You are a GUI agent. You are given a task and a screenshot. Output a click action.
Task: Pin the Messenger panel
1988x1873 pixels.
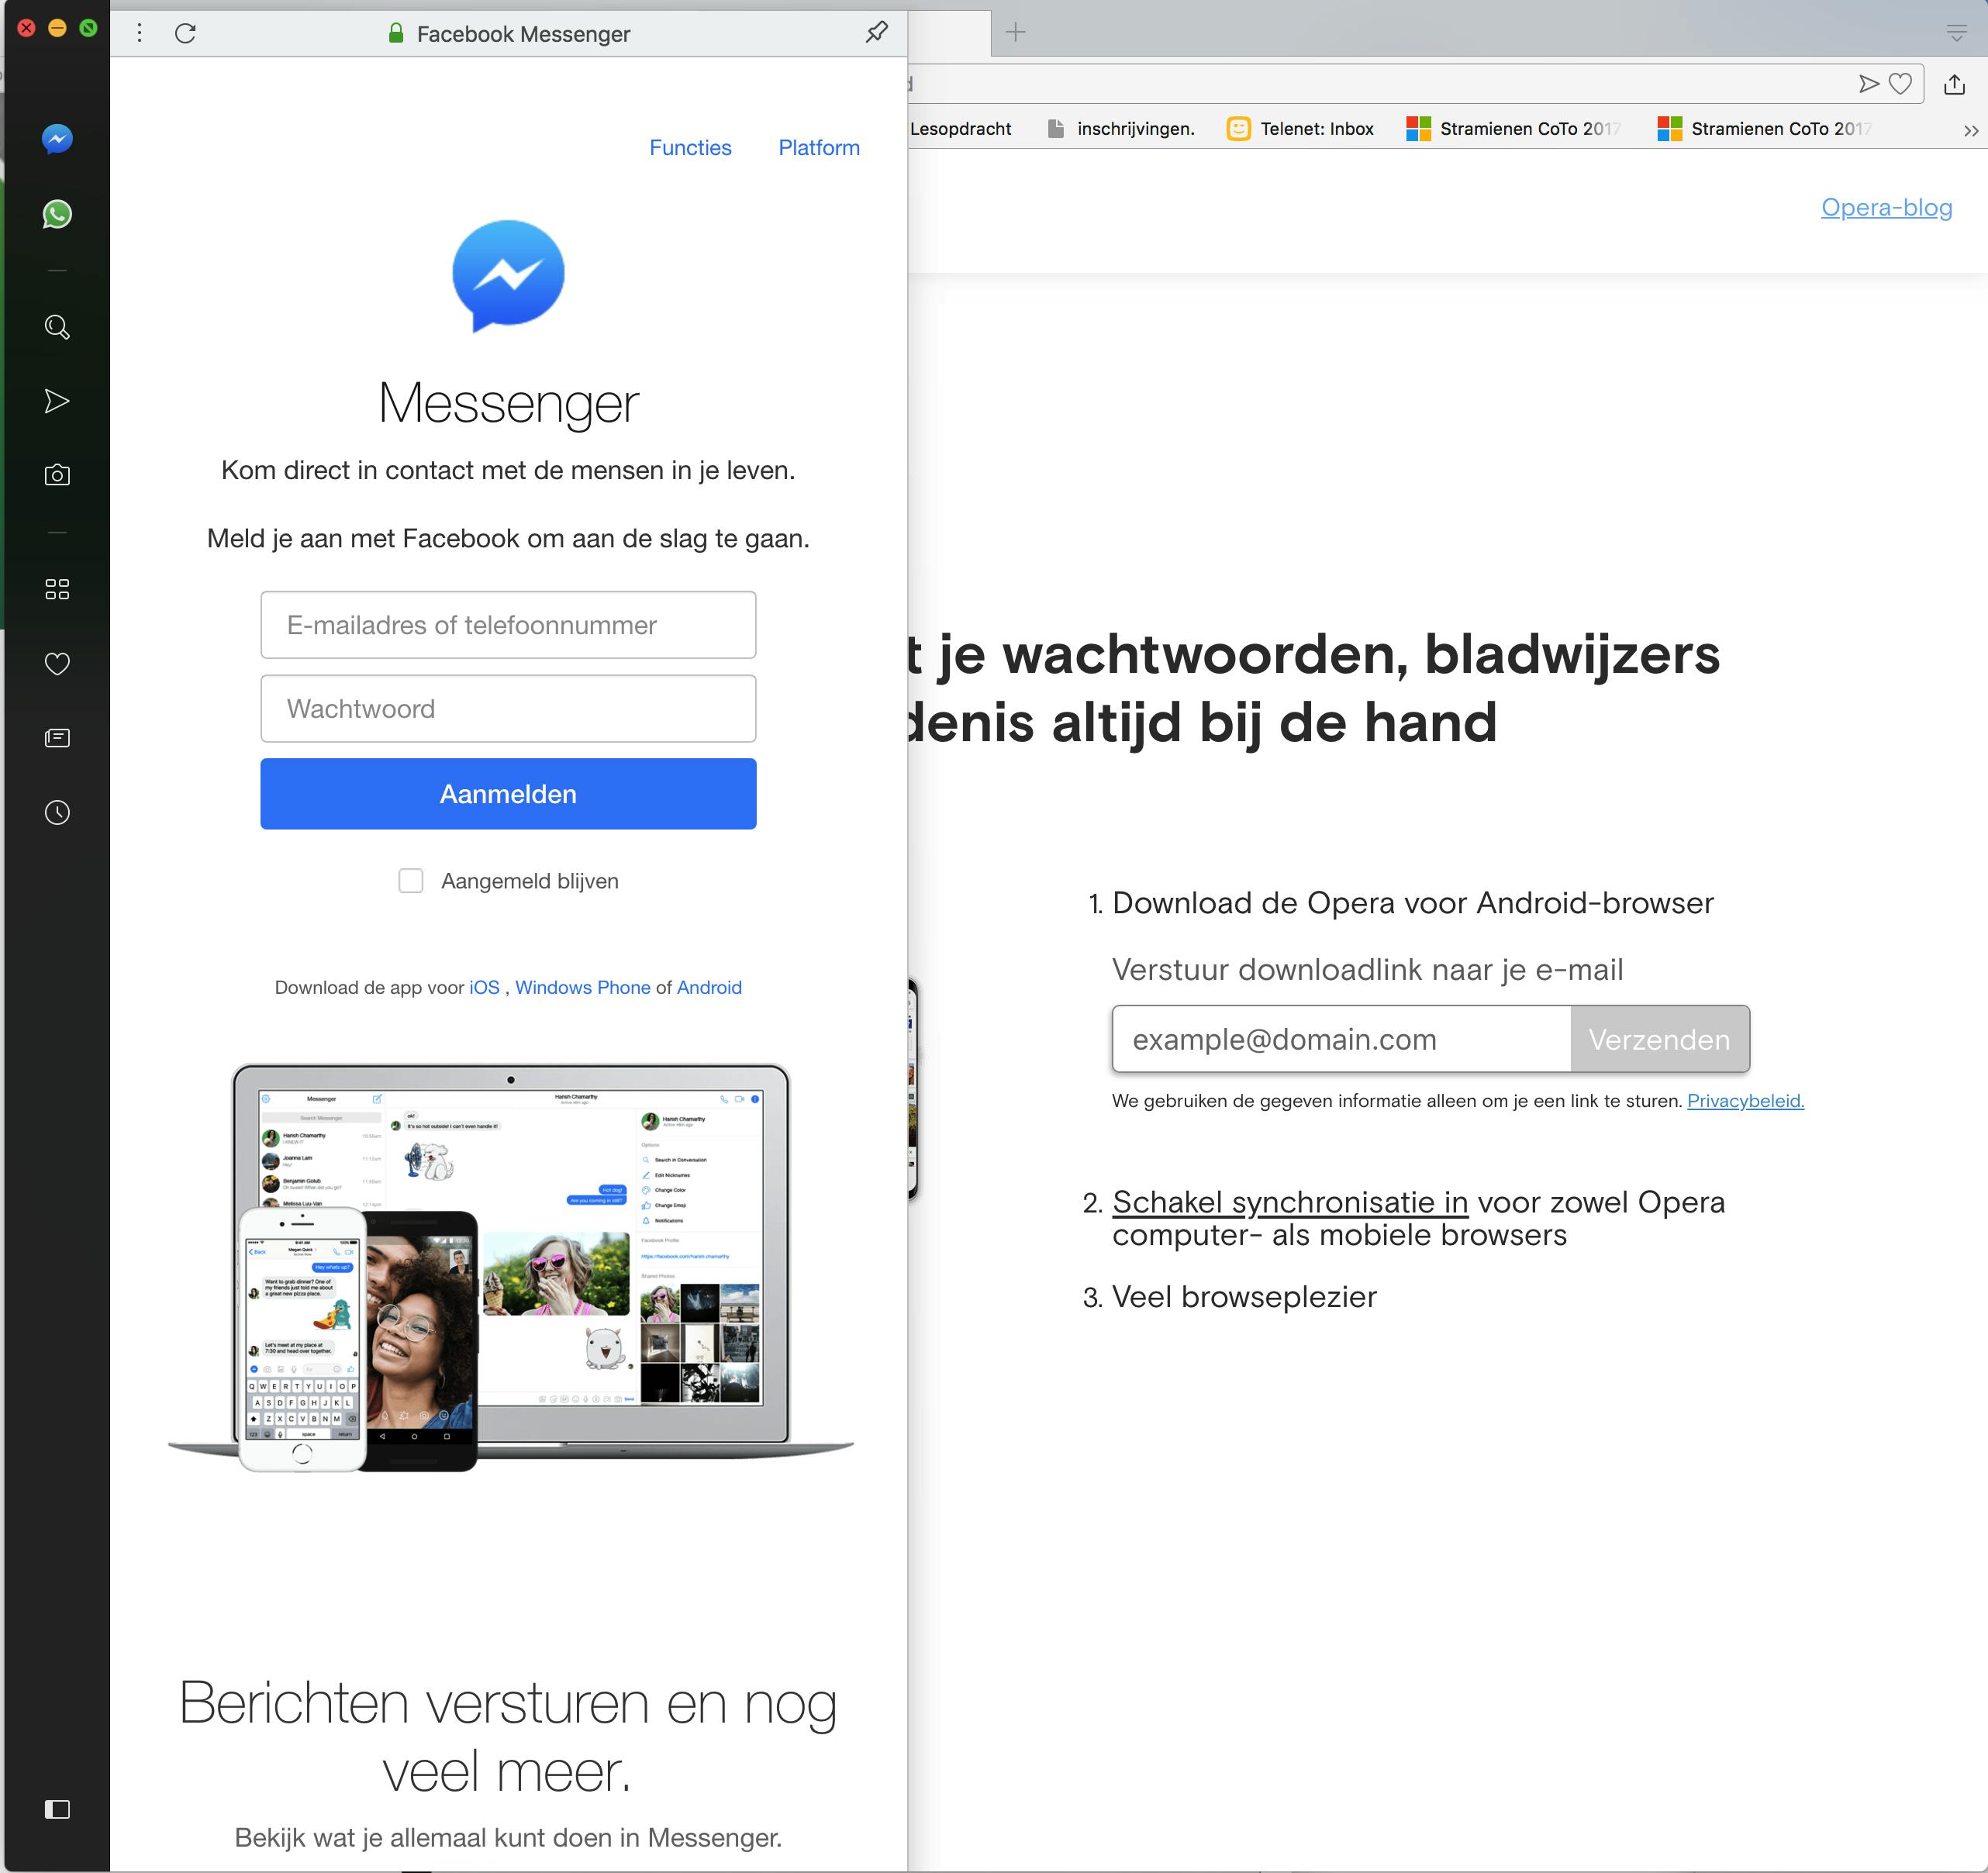(876, 33)
